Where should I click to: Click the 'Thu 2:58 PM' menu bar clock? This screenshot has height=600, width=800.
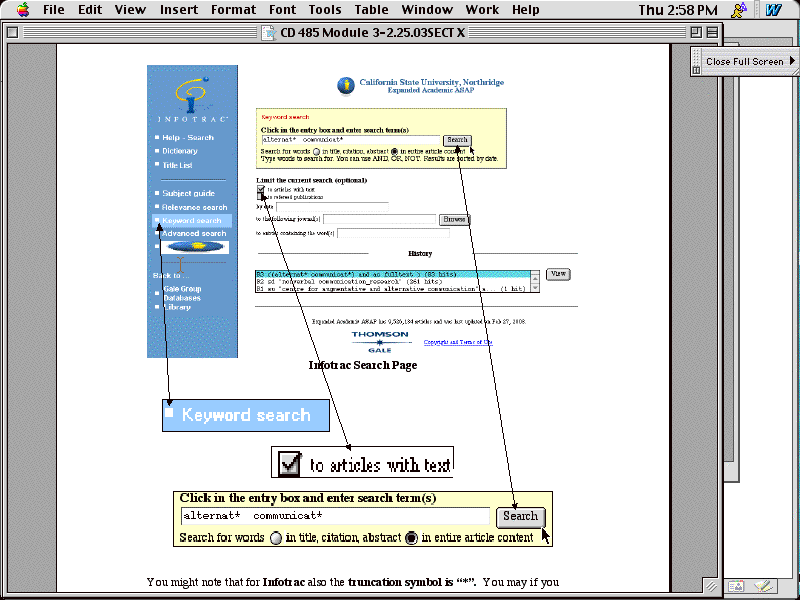pos(678,10)
